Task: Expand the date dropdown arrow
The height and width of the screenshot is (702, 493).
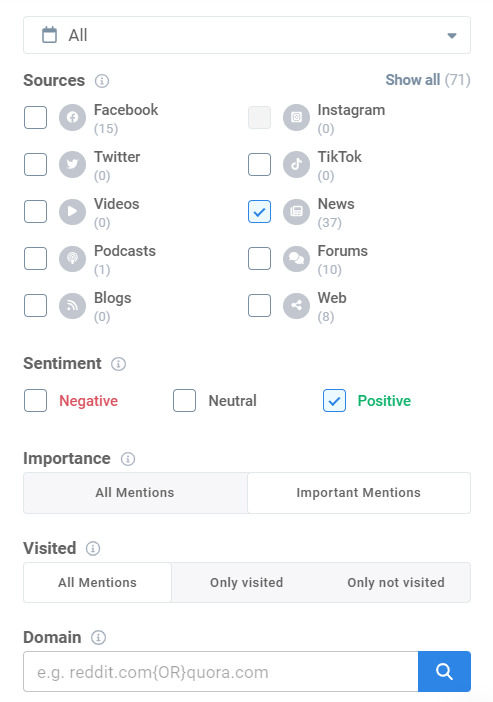Action: 452,35
